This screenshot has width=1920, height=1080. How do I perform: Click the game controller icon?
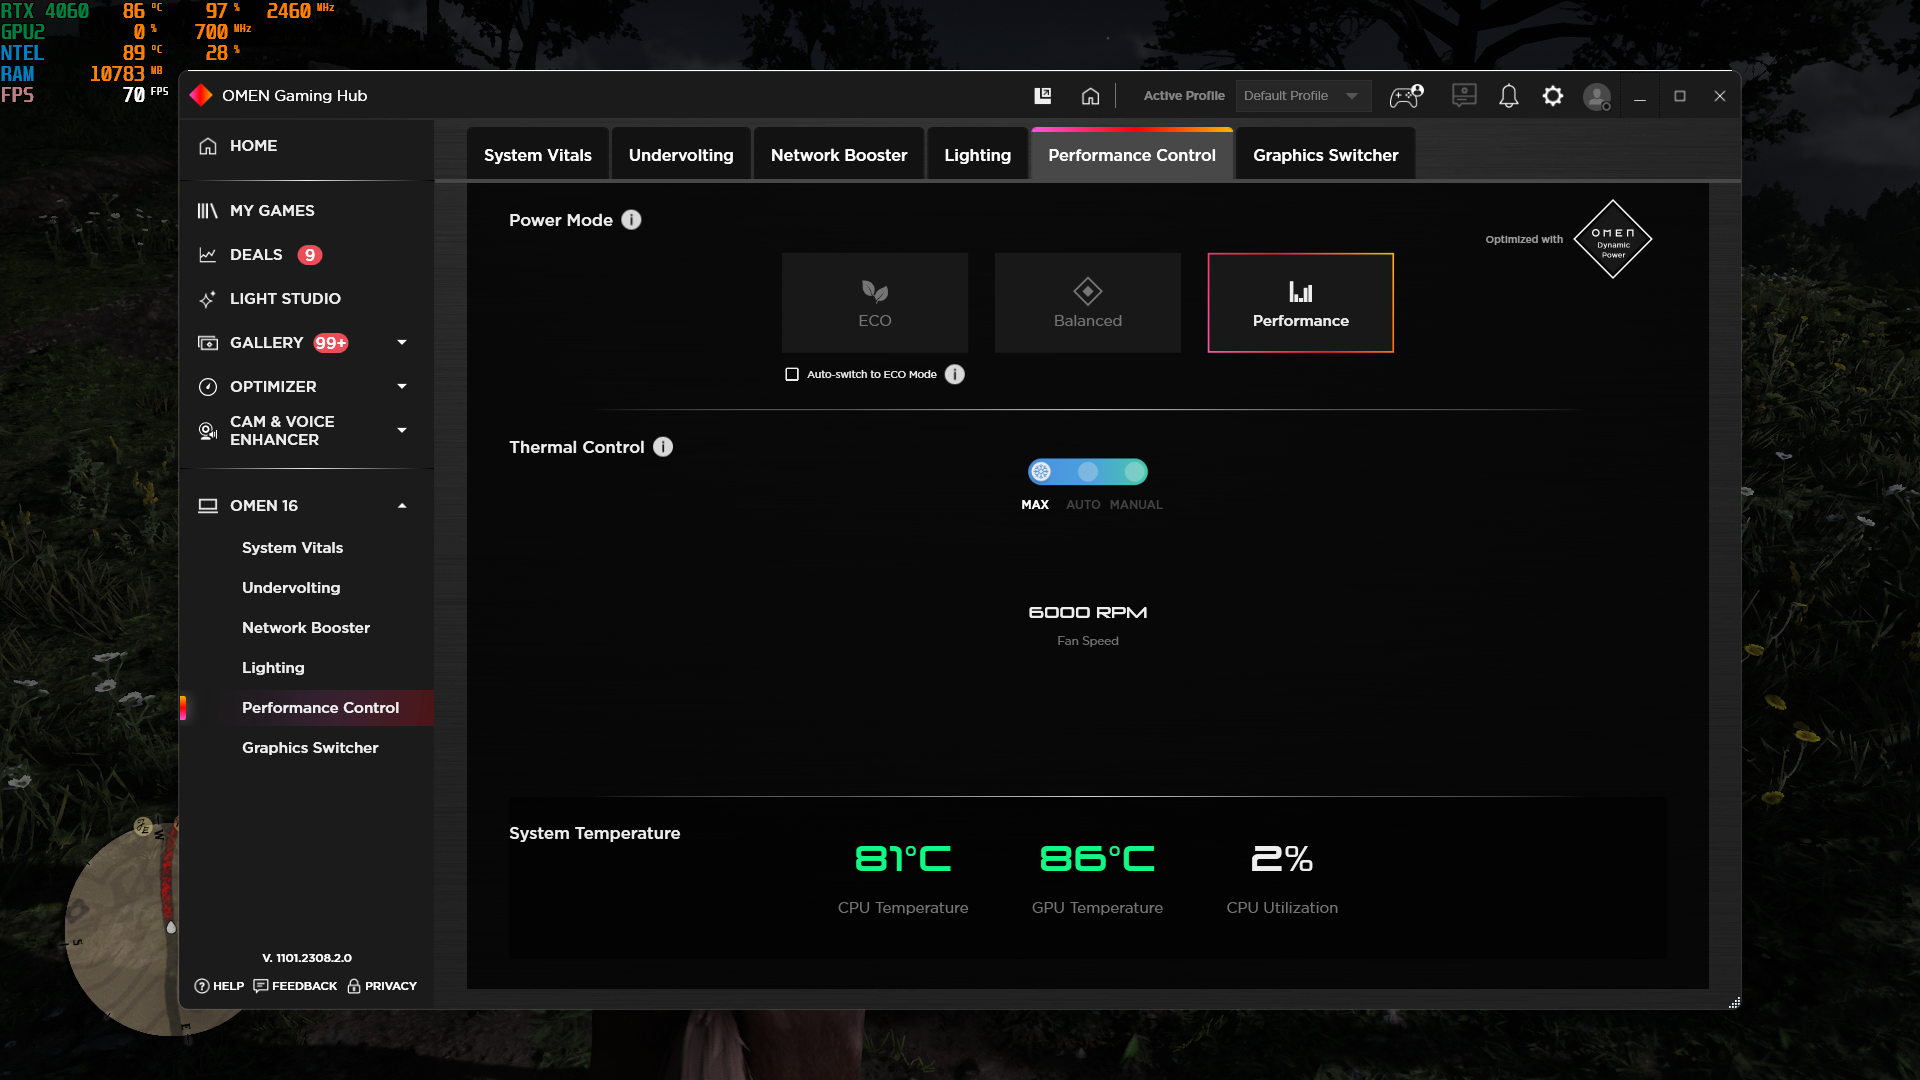pyautogui.click(x=1406, y=96)
